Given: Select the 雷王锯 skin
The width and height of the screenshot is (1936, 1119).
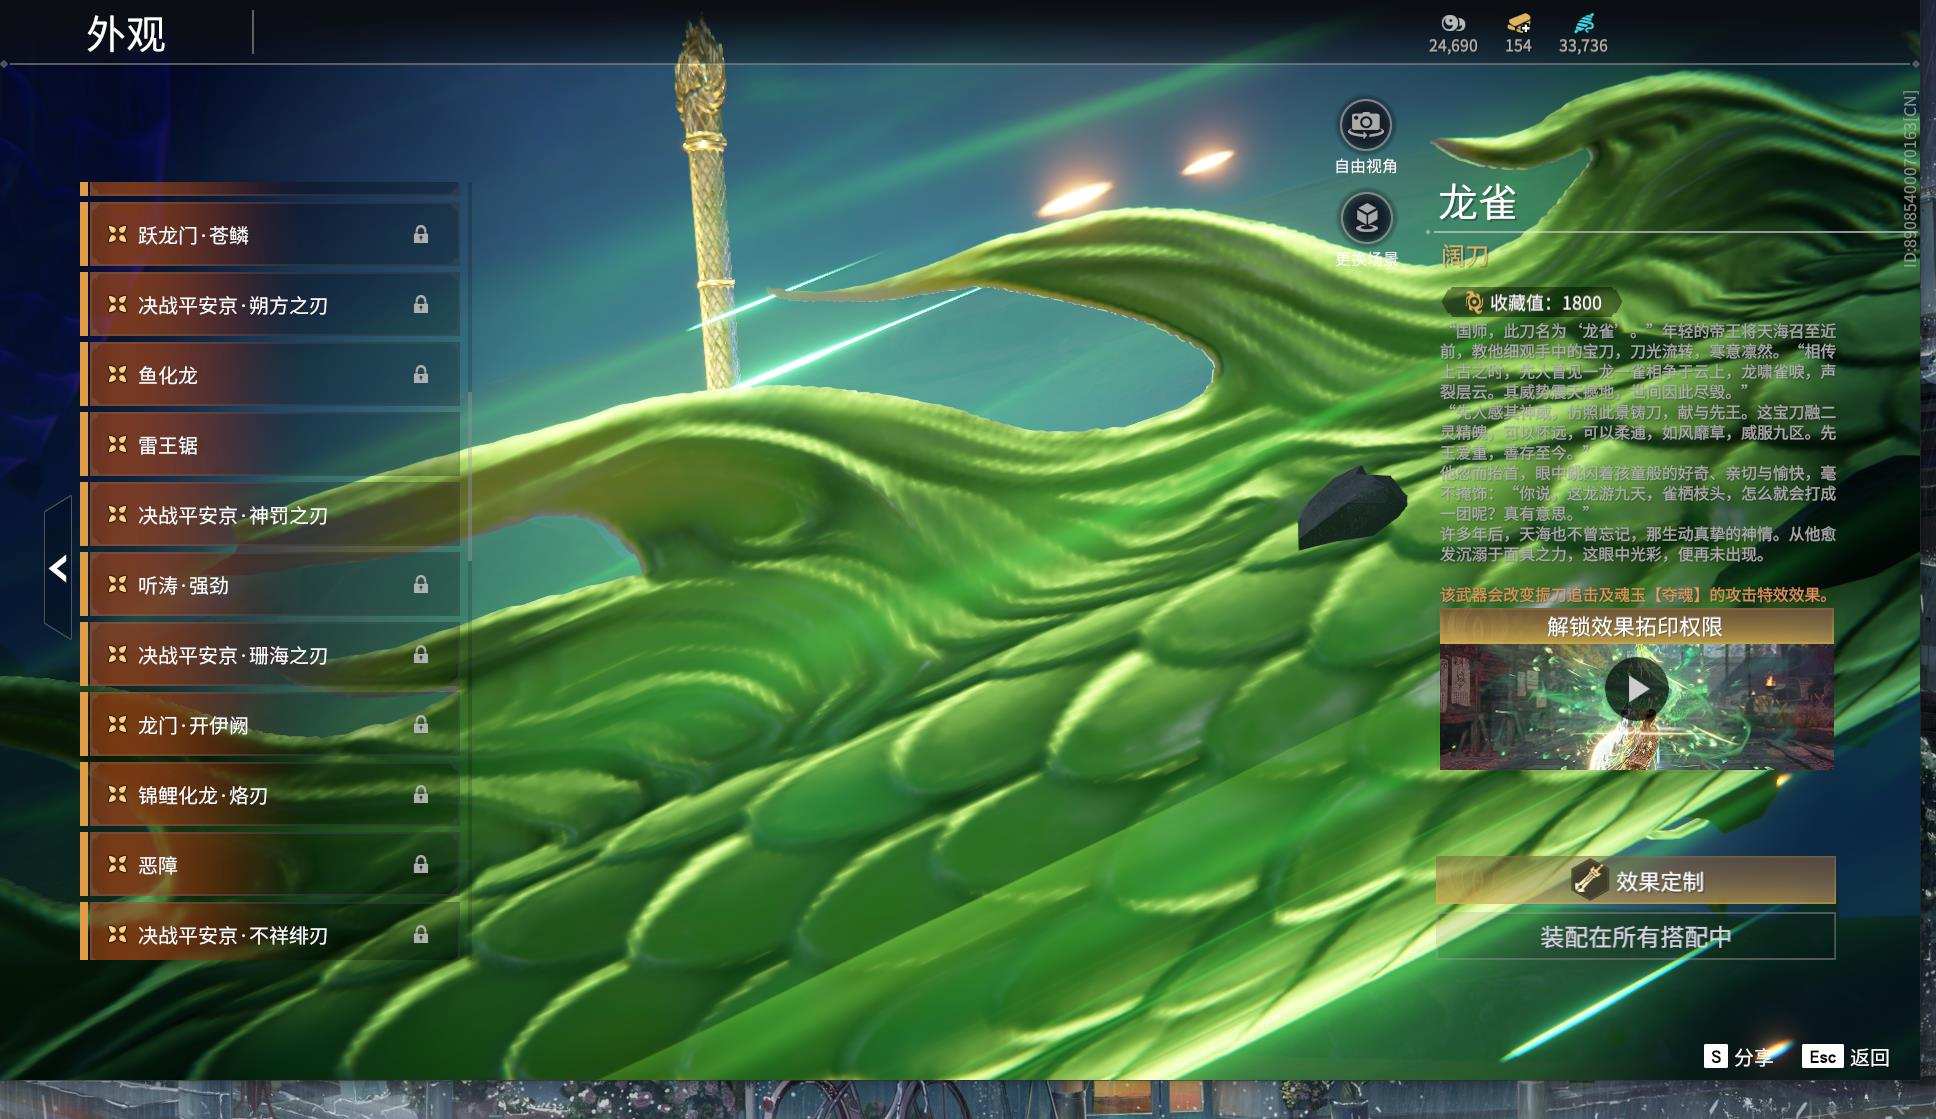Looking at the screenshot, I should point(270,445).
